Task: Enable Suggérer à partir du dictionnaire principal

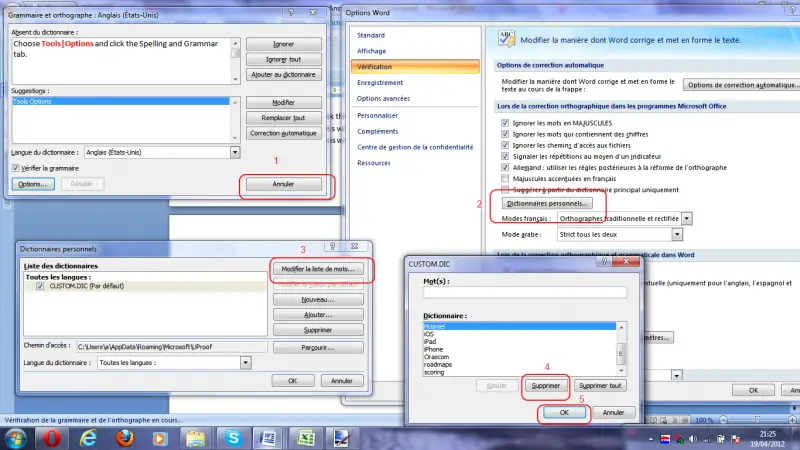Action: 505,190
